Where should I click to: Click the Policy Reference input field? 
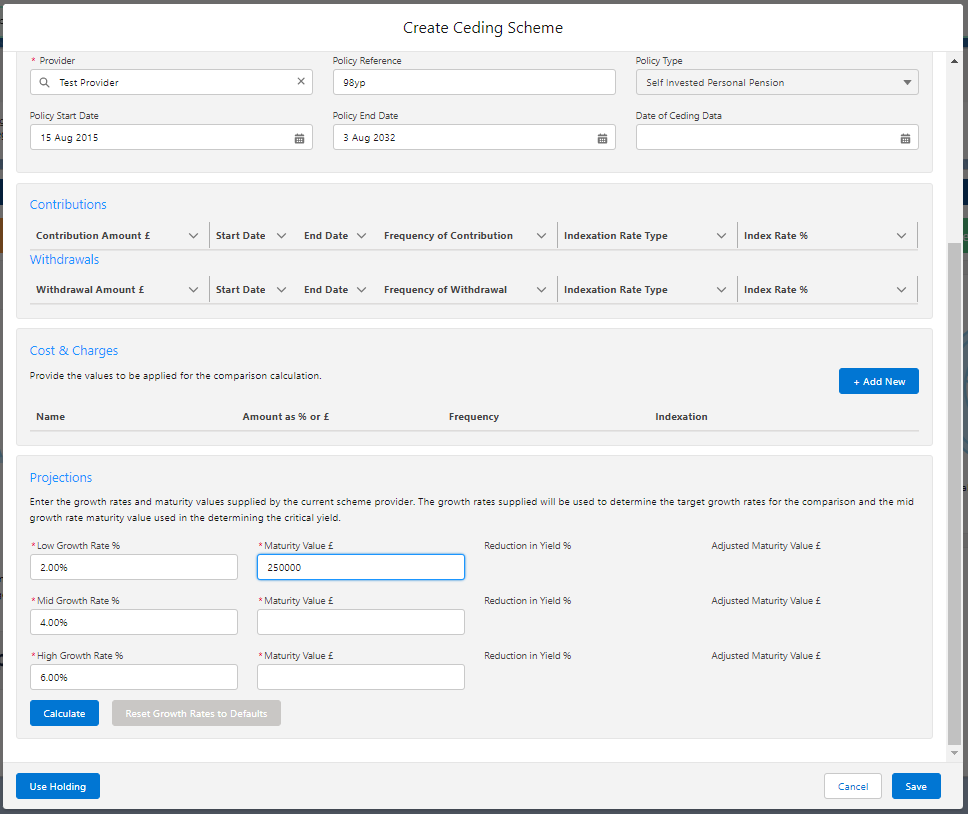[x=474, y=82]
